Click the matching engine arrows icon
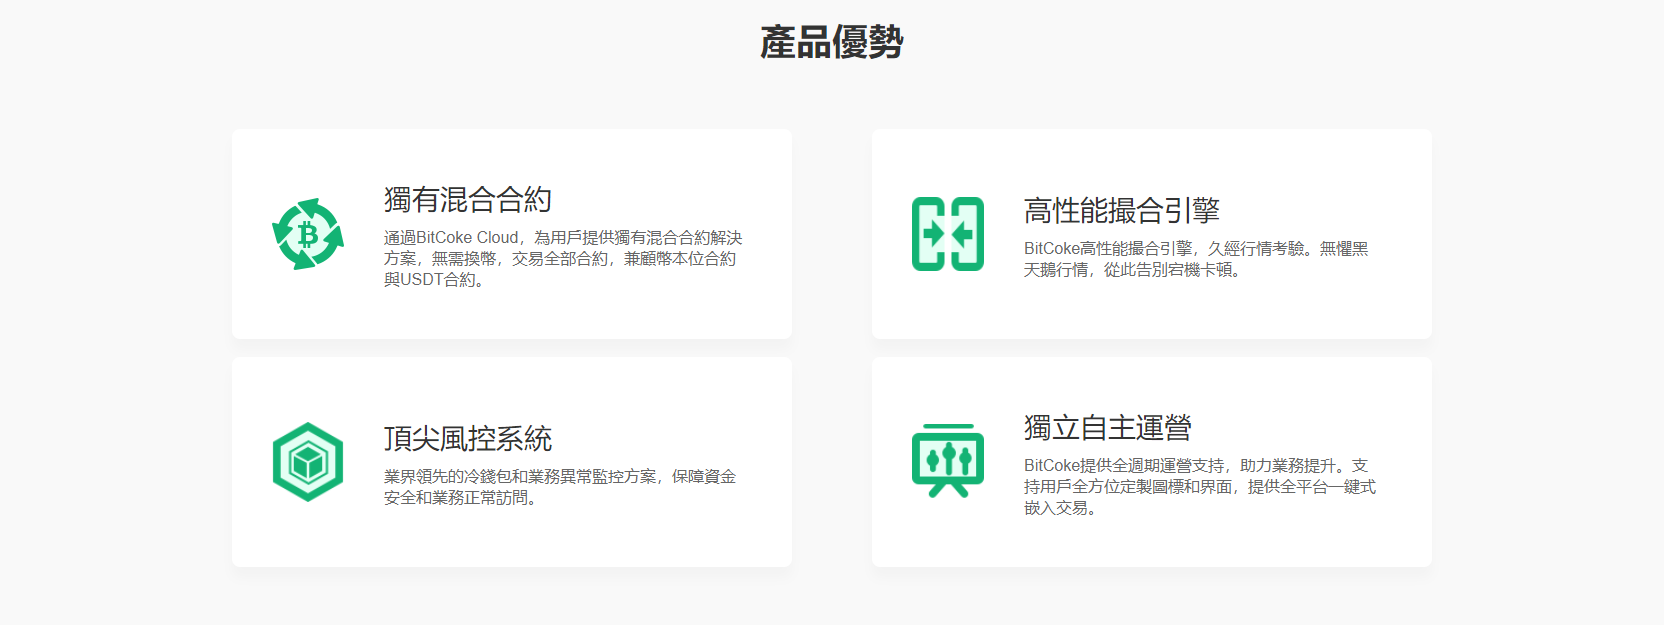Image resolution: width=1664 pixels, height=630 pixels. (x=948, y=234)
